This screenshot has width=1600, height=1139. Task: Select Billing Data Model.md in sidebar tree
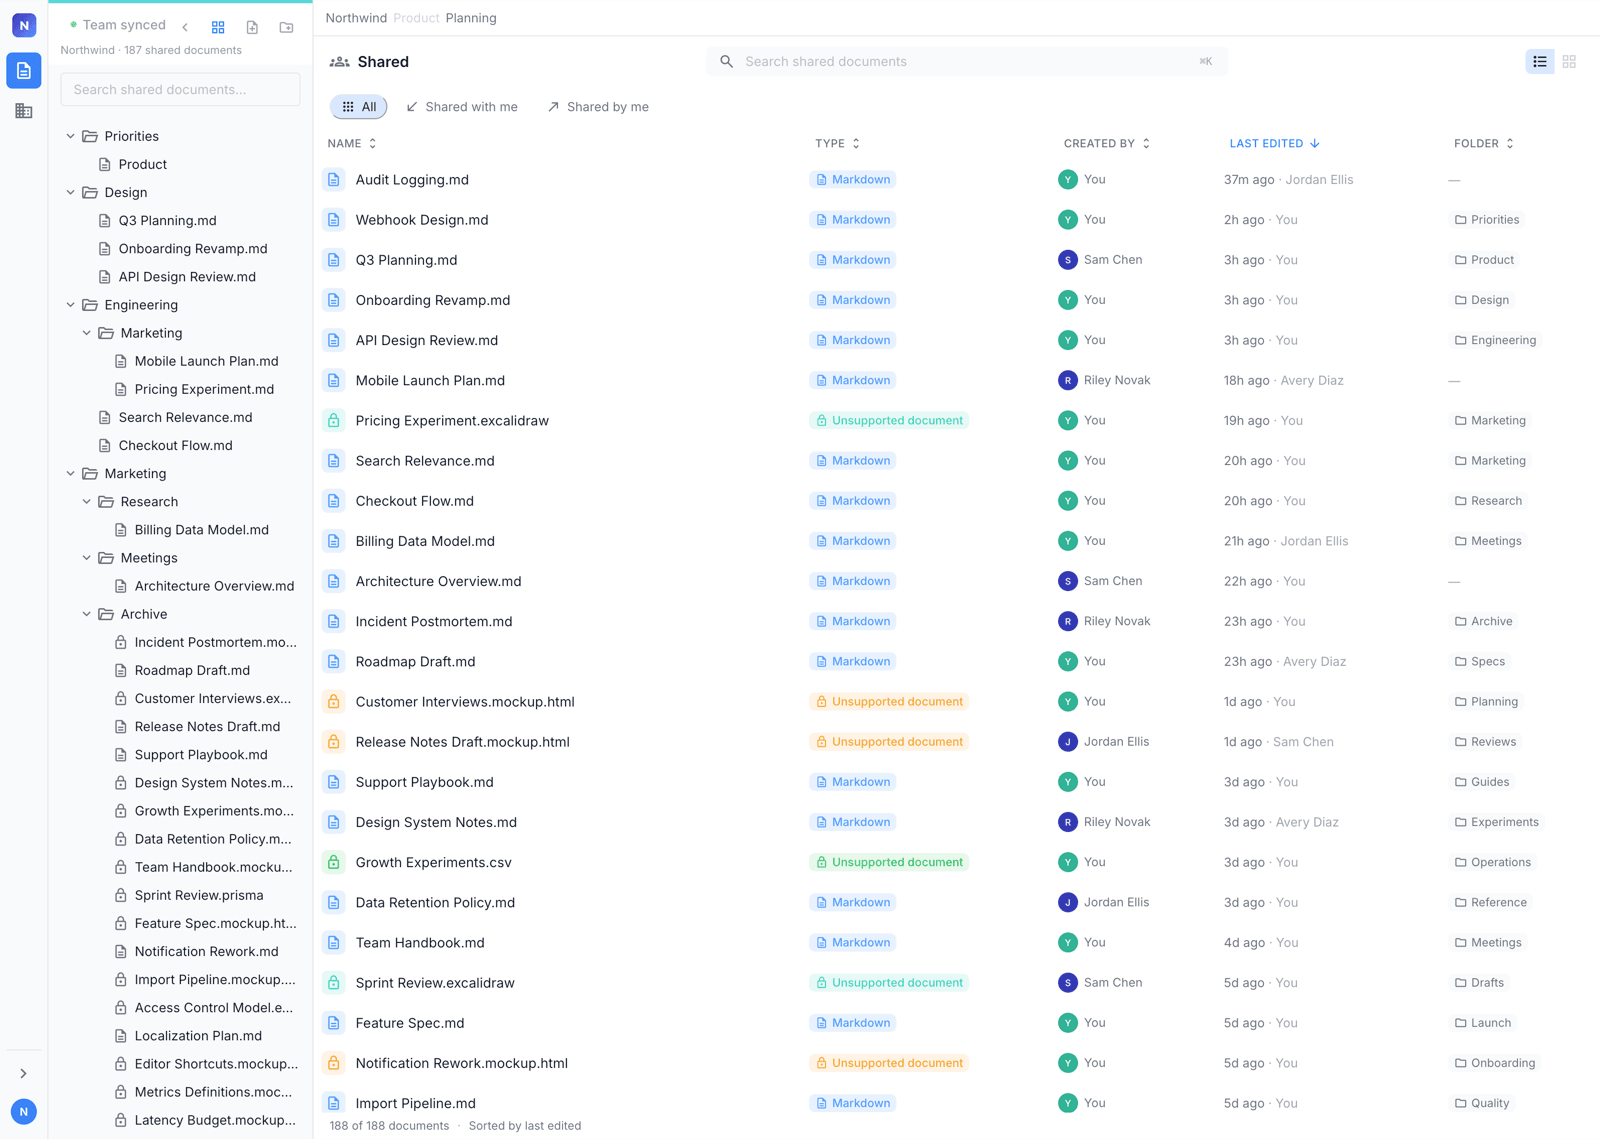click(x=201, y=530)
